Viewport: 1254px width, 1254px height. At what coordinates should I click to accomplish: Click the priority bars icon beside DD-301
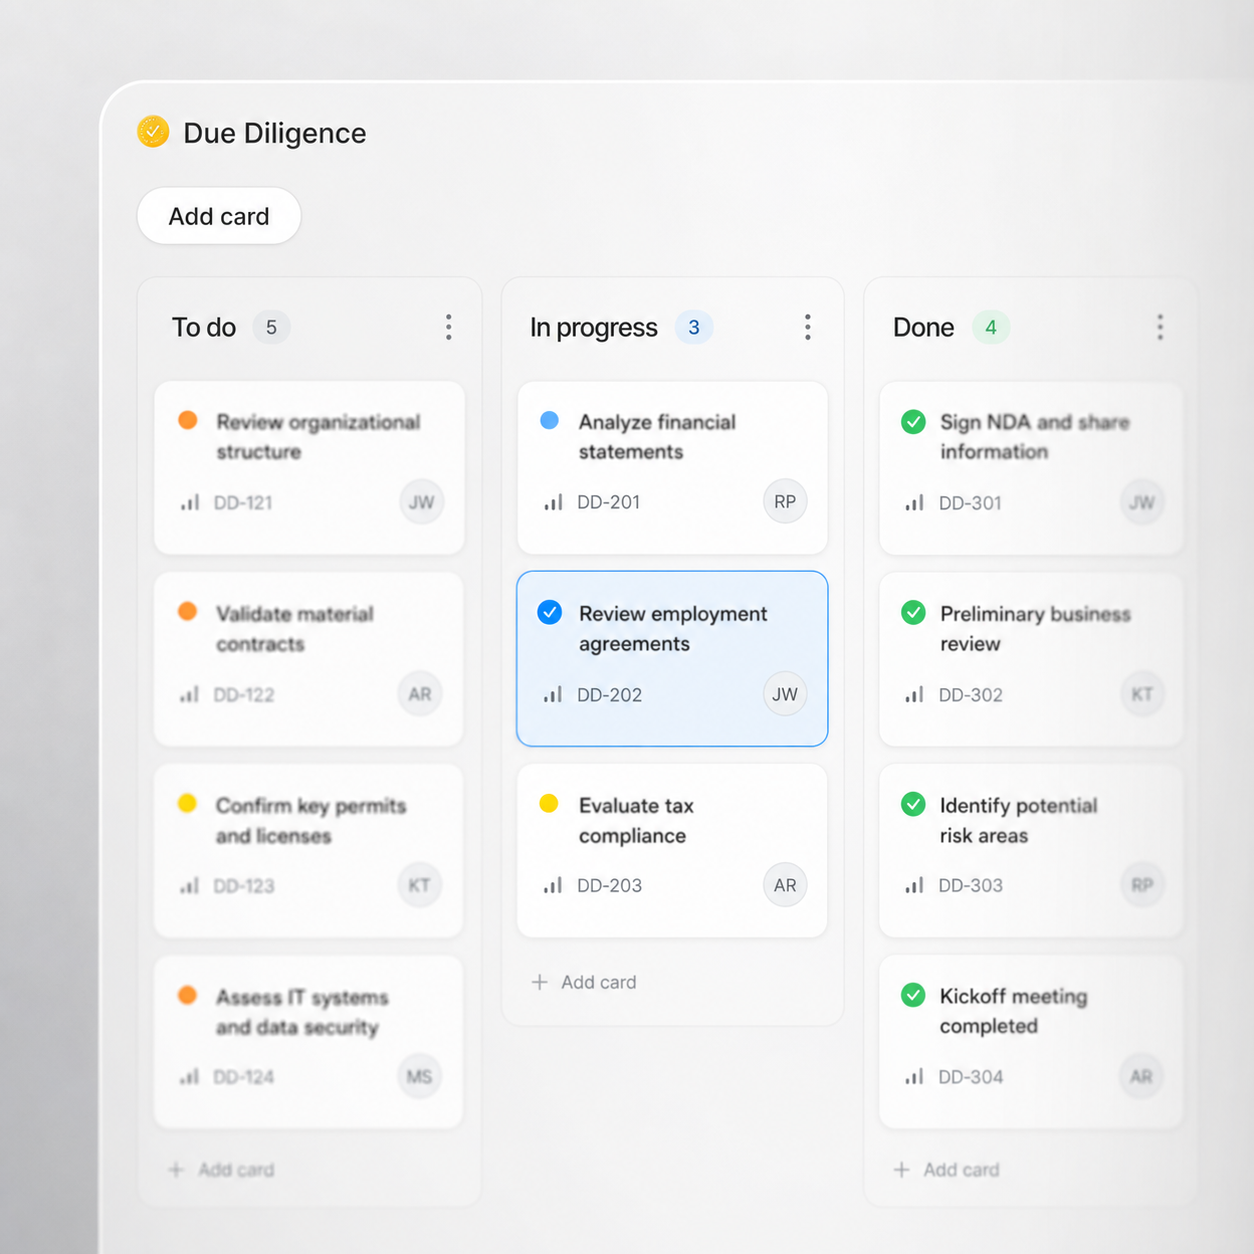coord(915,503)
